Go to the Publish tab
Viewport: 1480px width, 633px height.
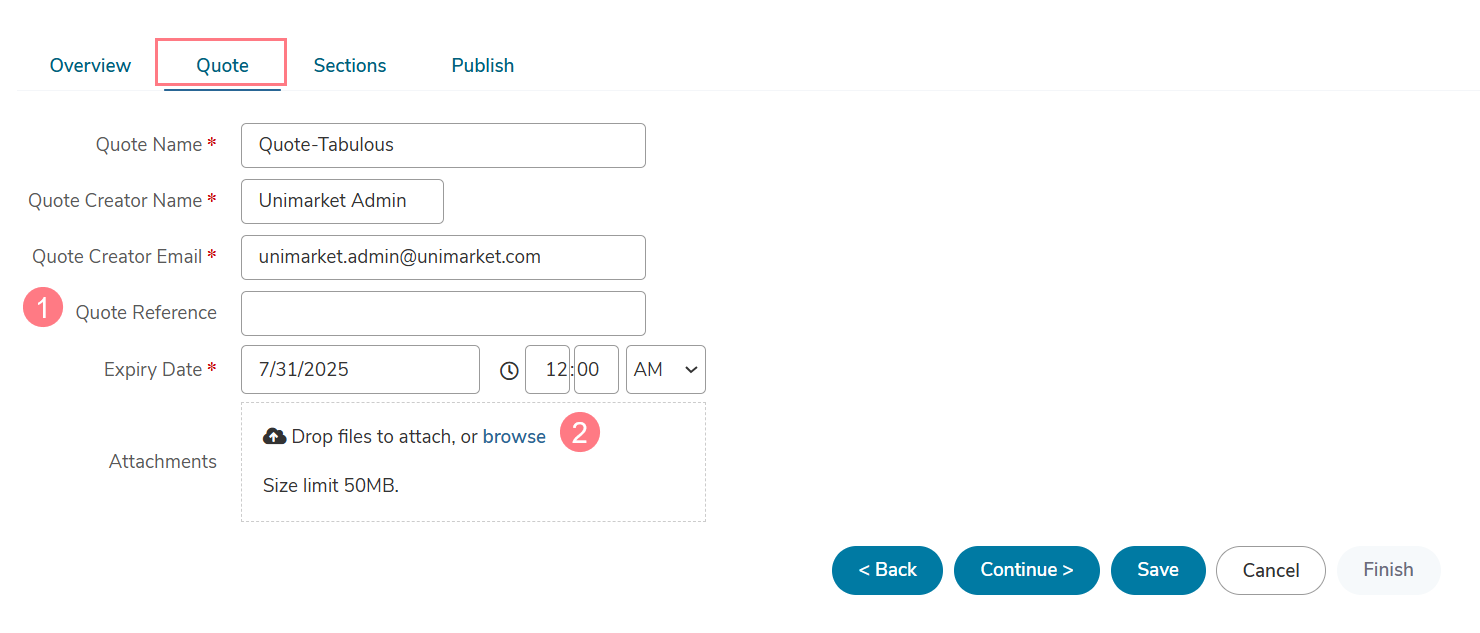[483, 65]
